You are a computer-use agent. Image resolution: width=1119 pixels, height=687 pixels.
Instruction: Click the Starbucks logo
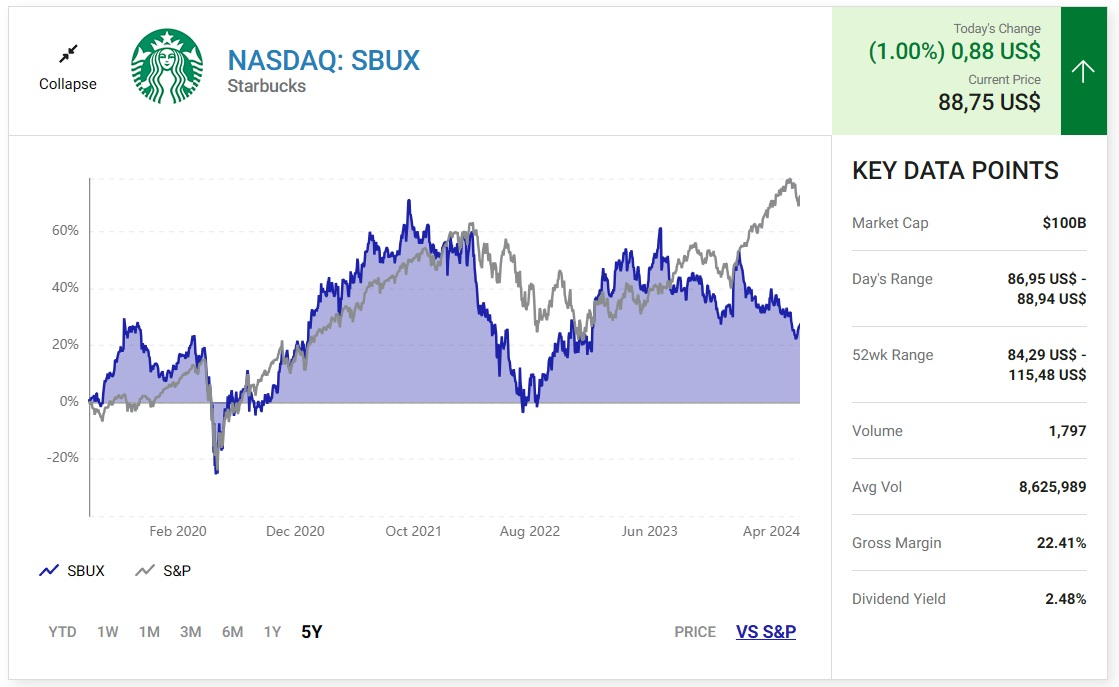[167, 66]
